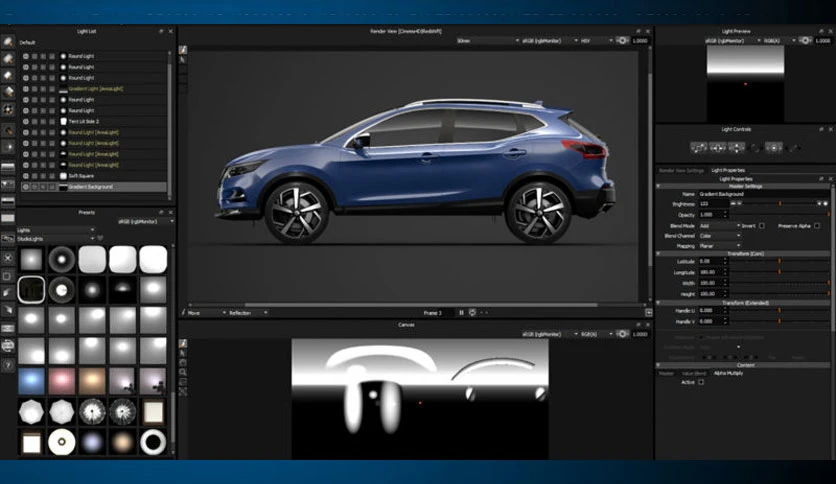Choose the pink glow light preset thumbnail
The image size is (836, 484).
tap(61, 382)
